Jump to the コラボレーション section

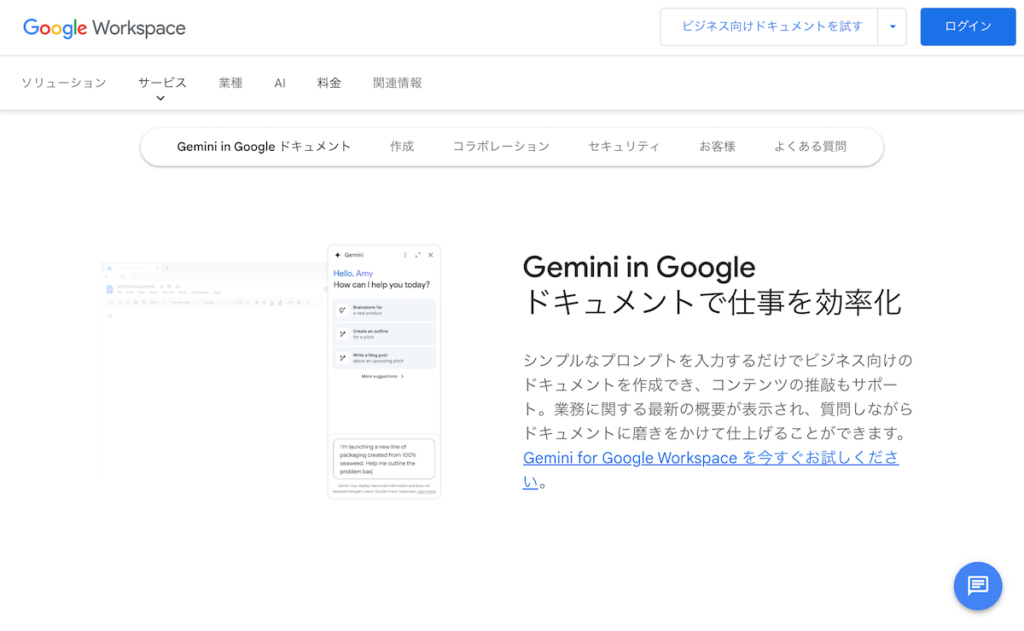pyautogui.click(x=501, y=146)
